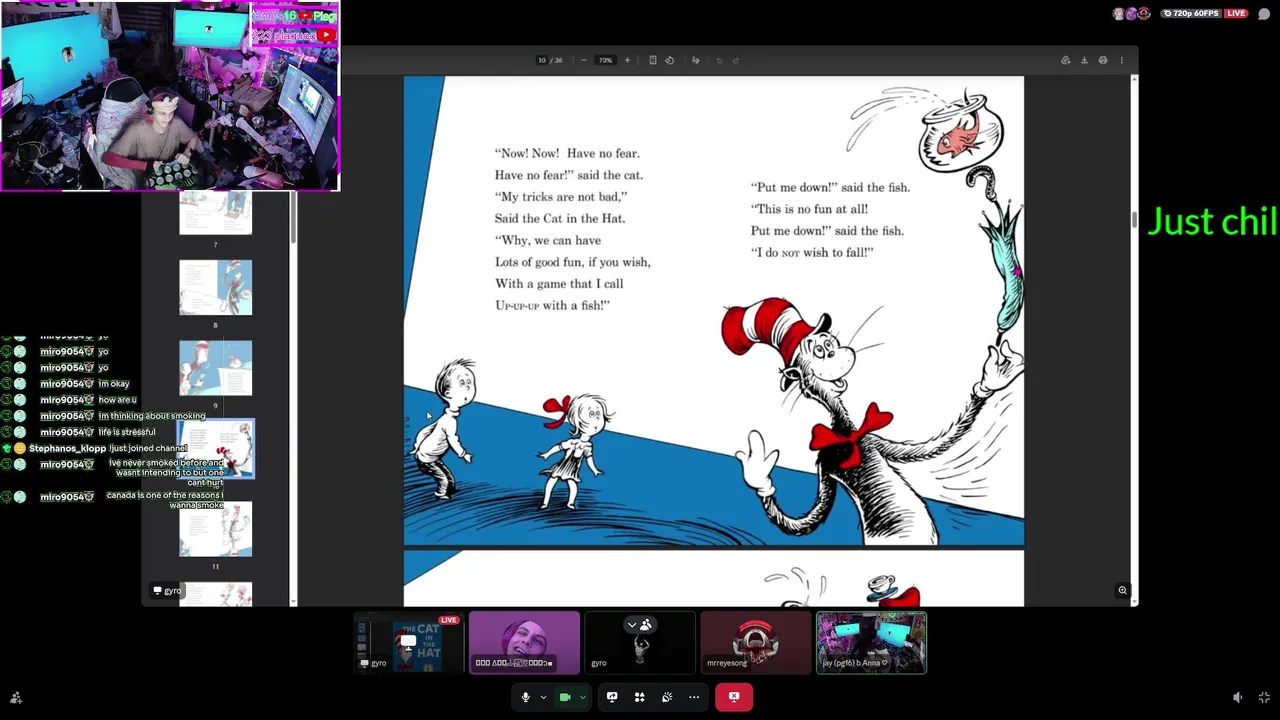Open microphone input options arrow
This screenshot has width=1280, height=720.
pyautogui.click(x=543, y=697)
